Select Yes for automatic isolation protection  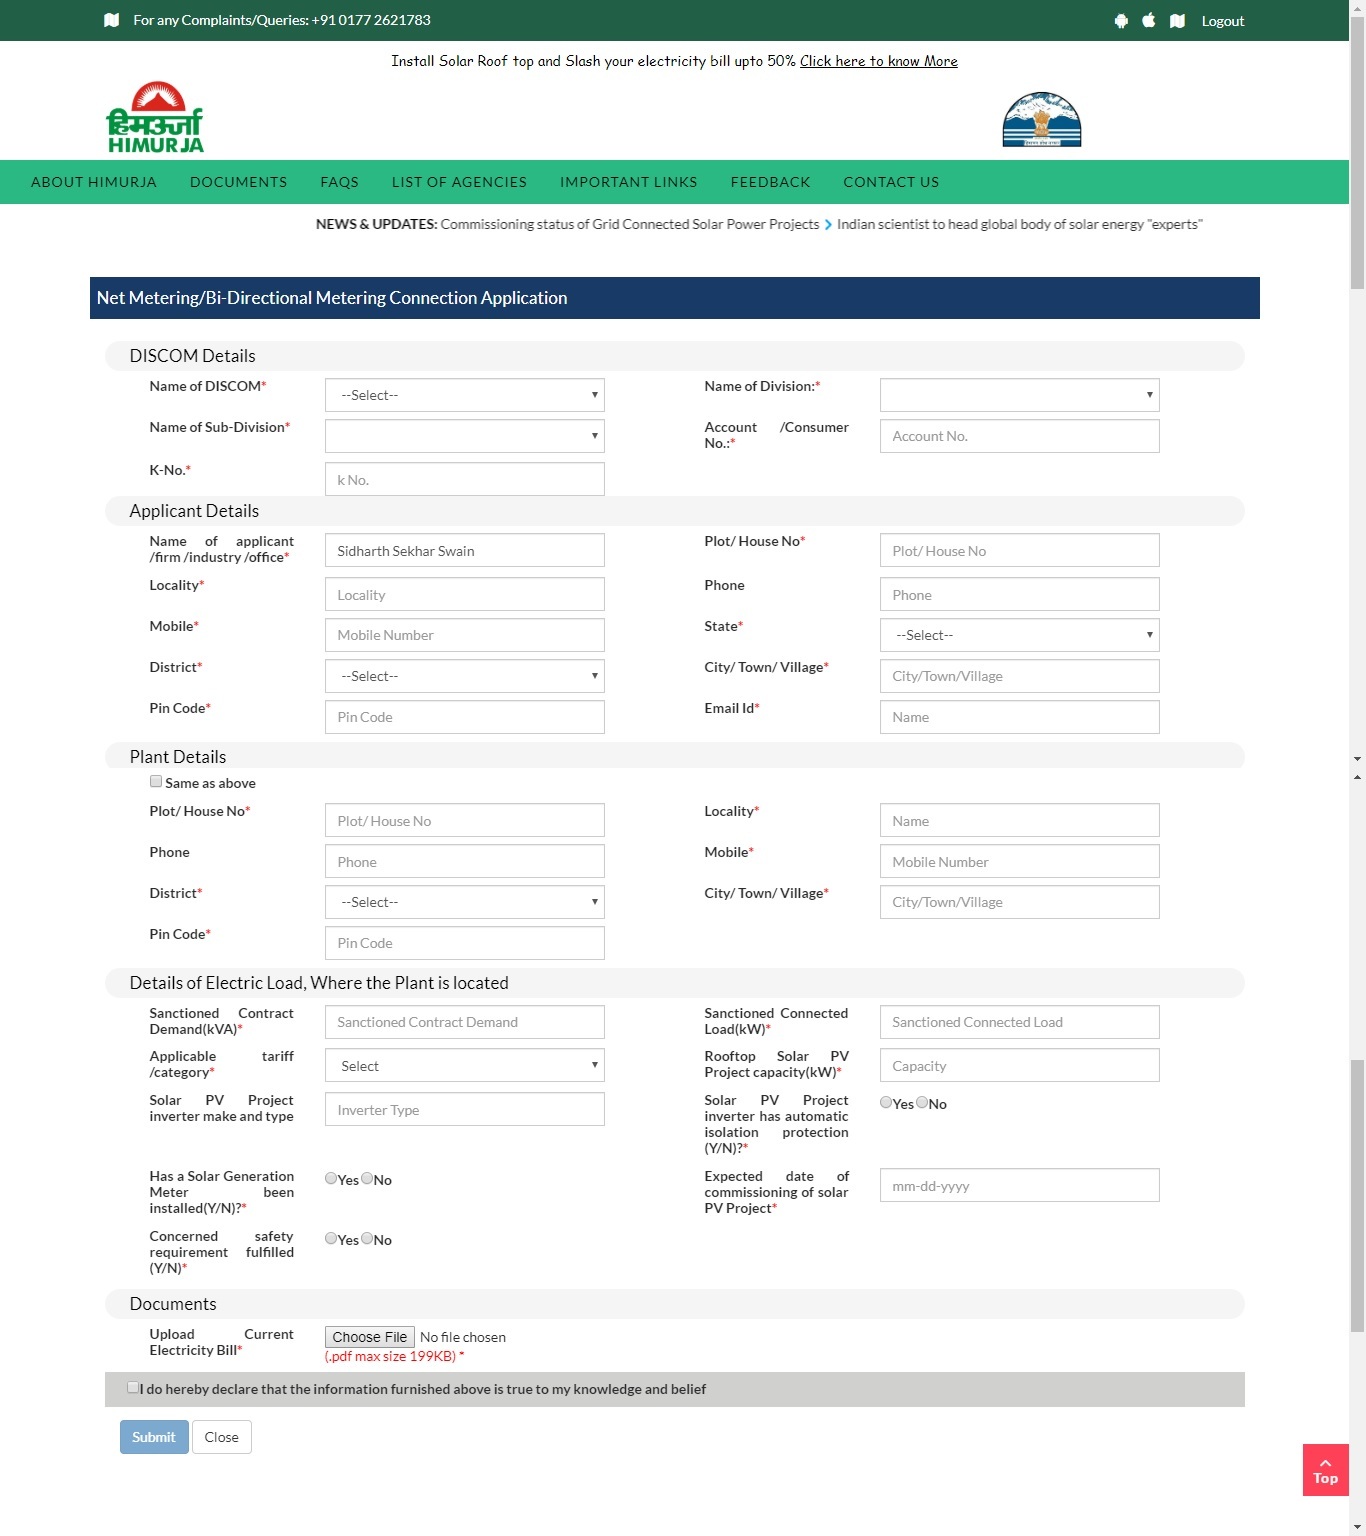click(x=886, y=1103)
